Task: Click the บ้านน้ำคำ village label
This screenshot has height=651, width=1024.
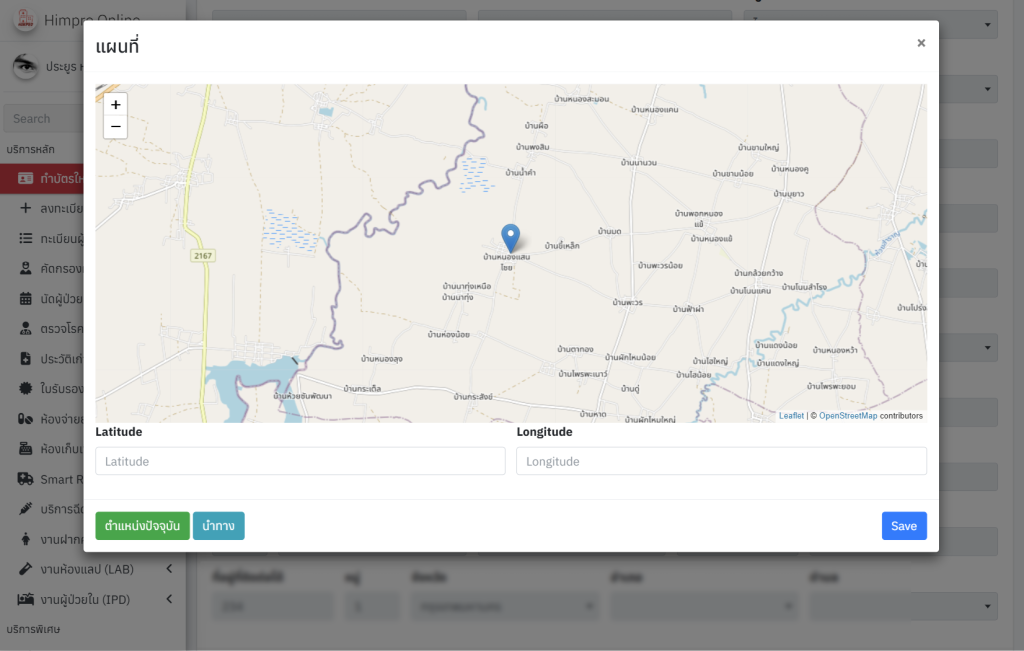Action: [520, 172]
